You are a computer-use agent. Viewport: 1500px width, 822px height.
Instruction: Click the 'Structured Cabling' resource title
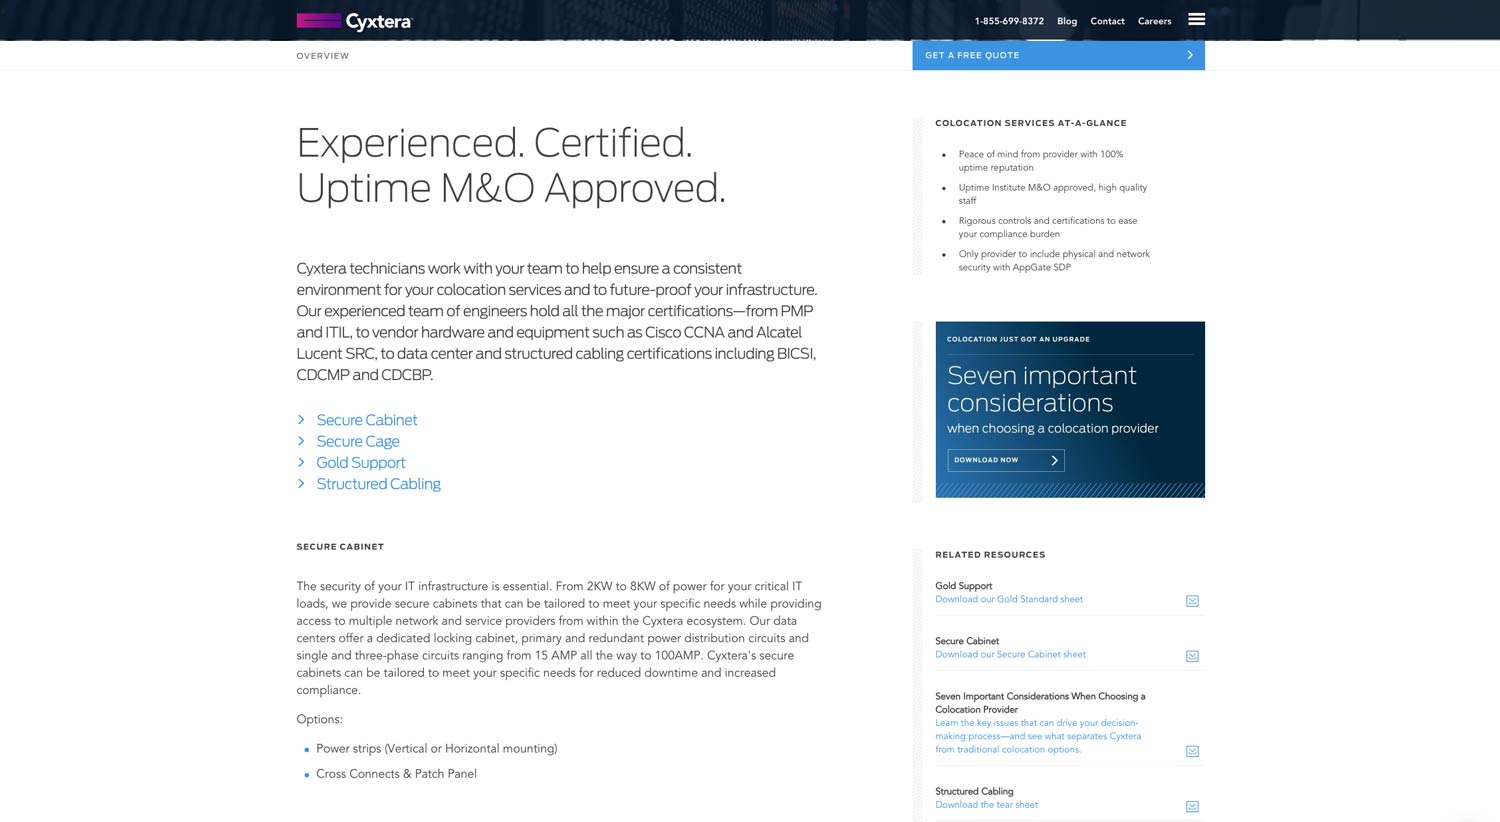click(x=974, y=791)
